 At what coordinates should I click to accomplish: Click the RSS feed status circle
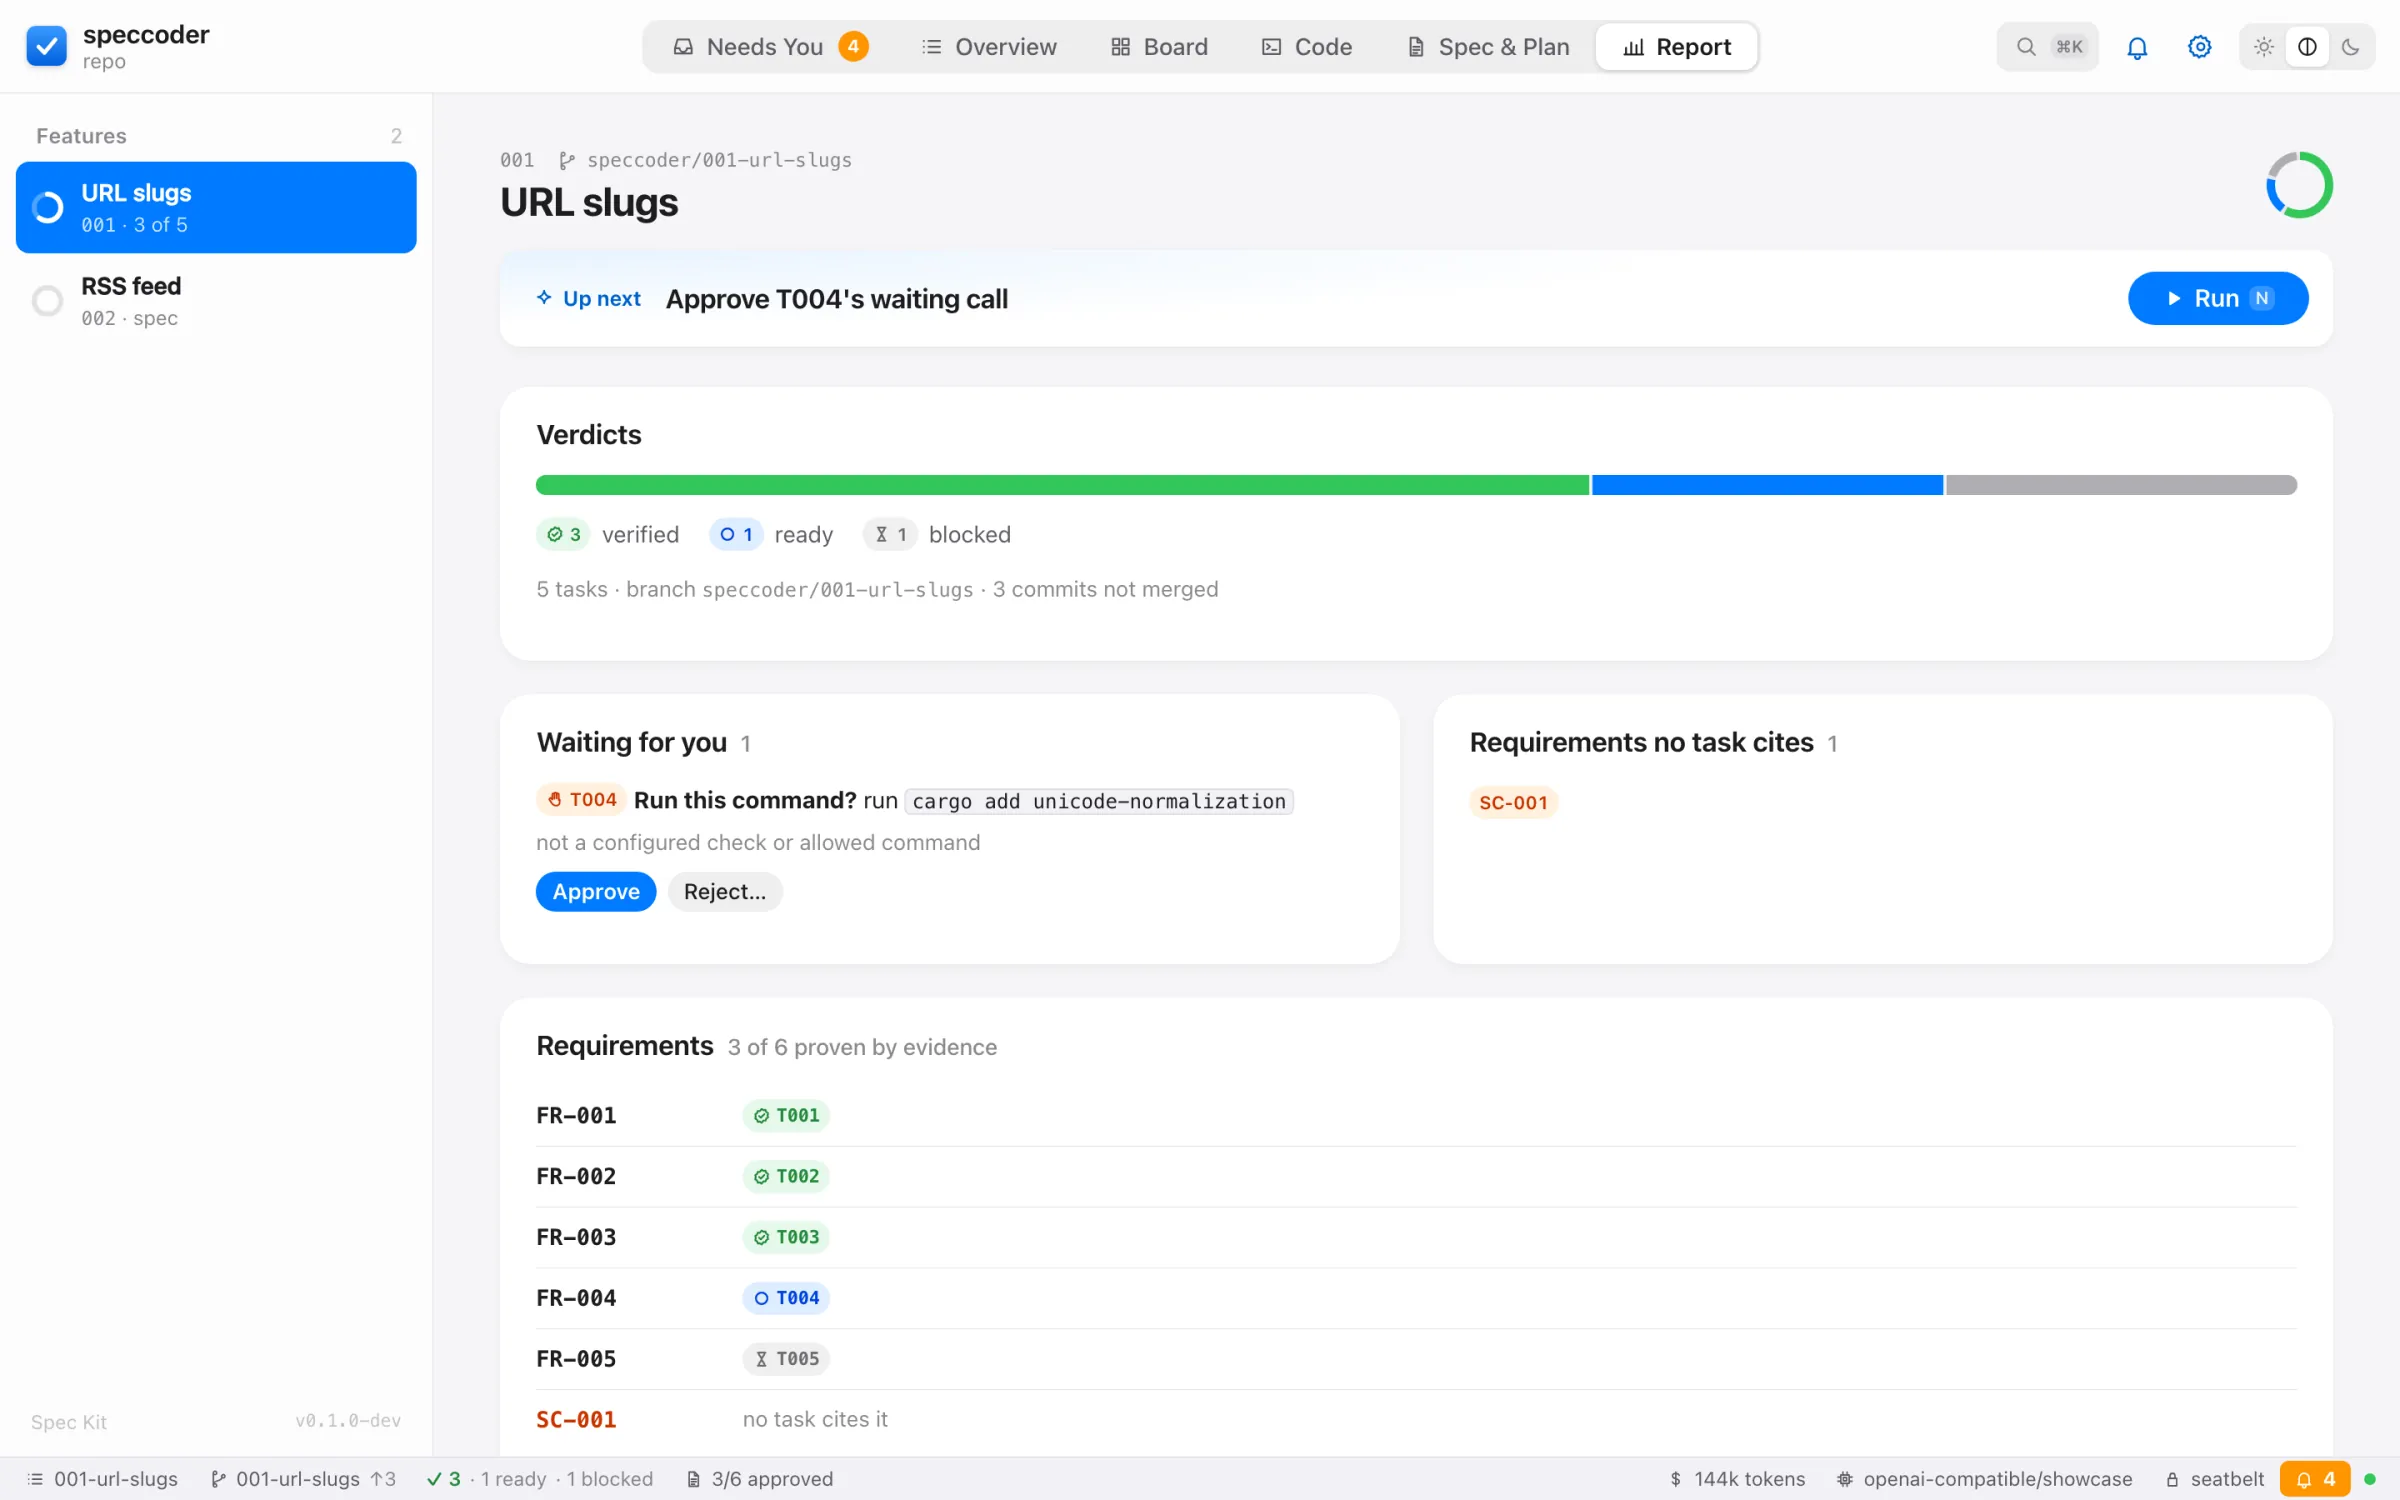click(47, 300)
